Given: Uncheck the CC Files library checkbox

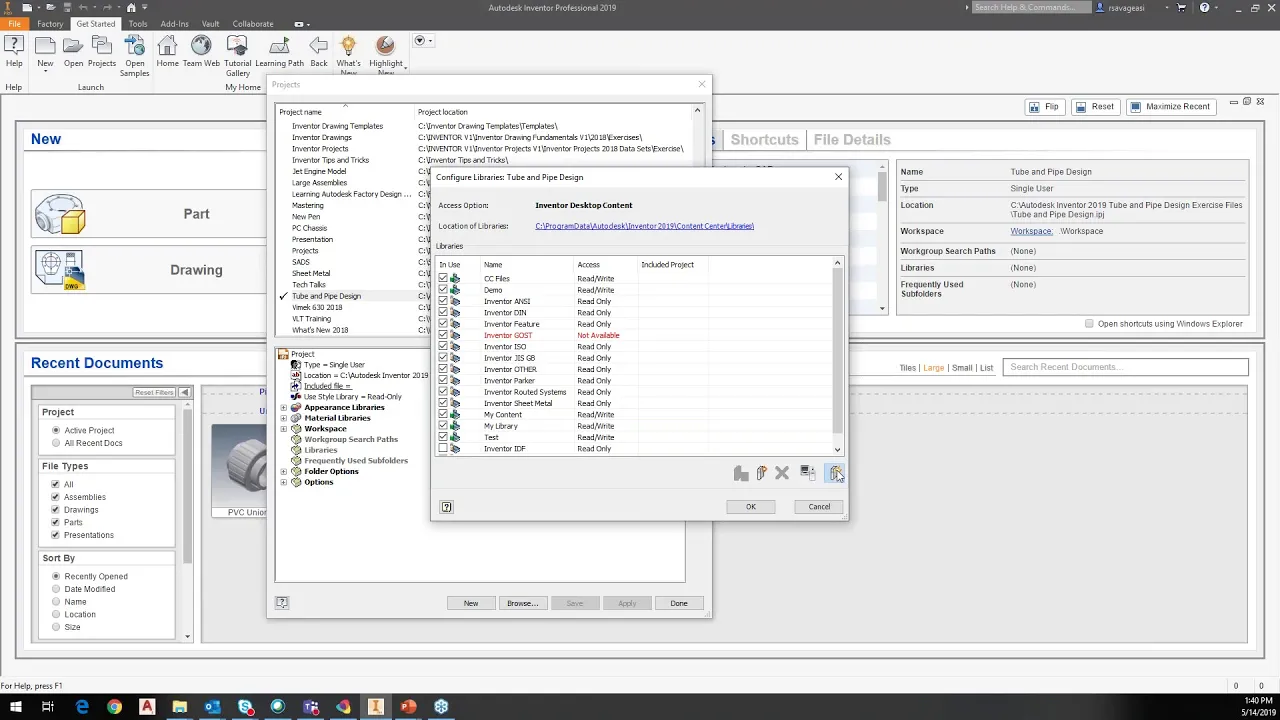Looking at the screenshot, I should (443, 279).
